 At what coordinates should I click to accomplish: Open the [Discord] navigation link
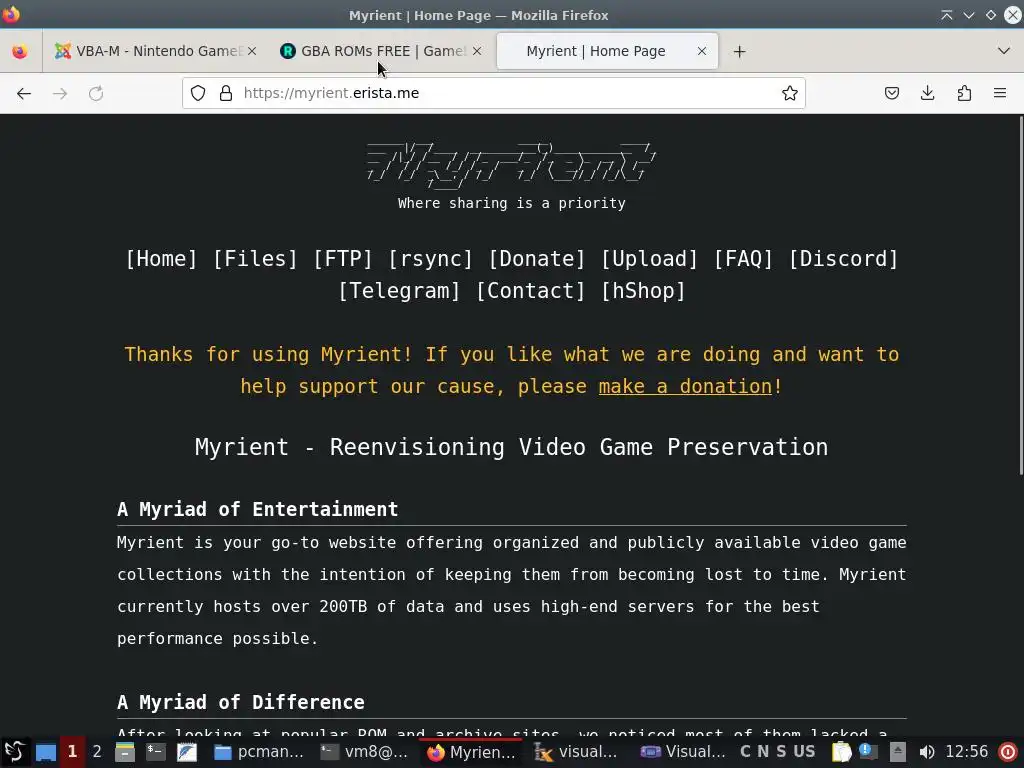[844, 259]
